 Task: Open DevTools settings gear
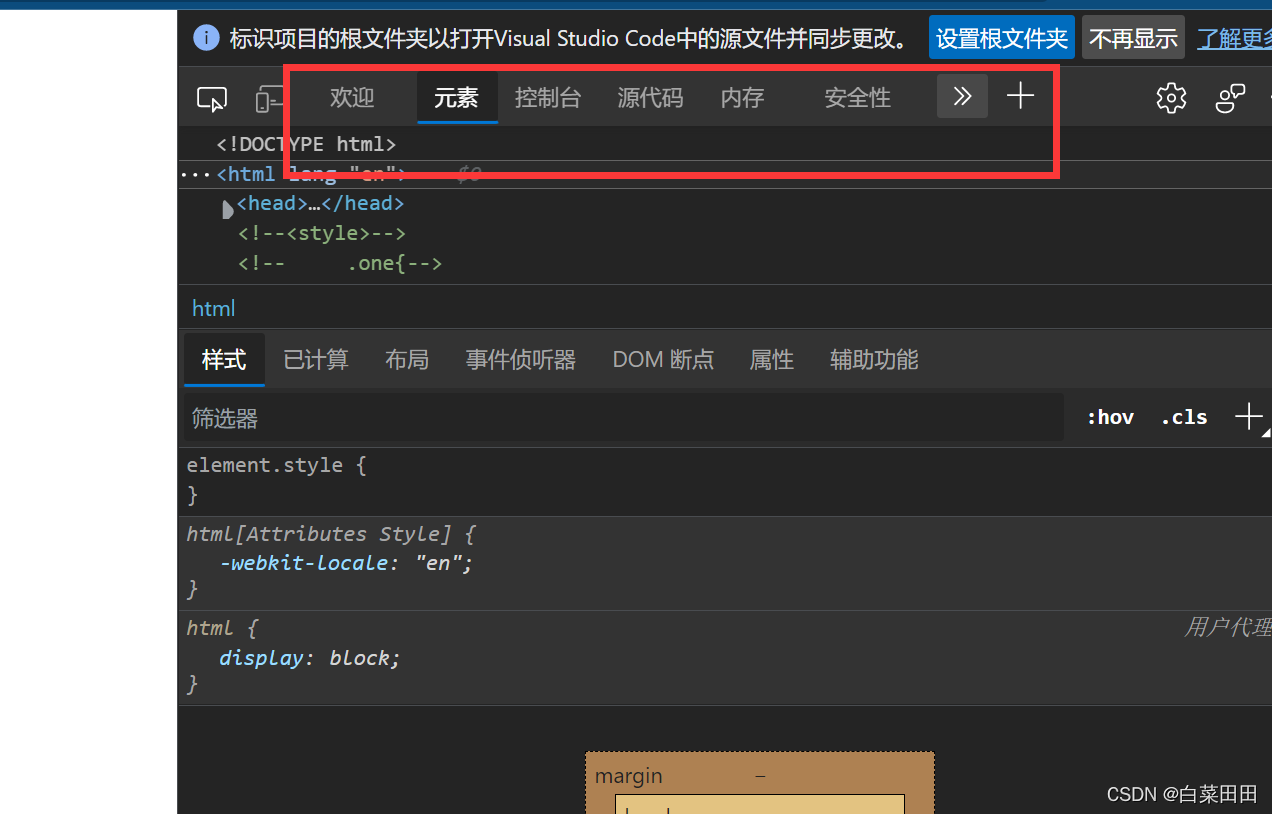1171,97
